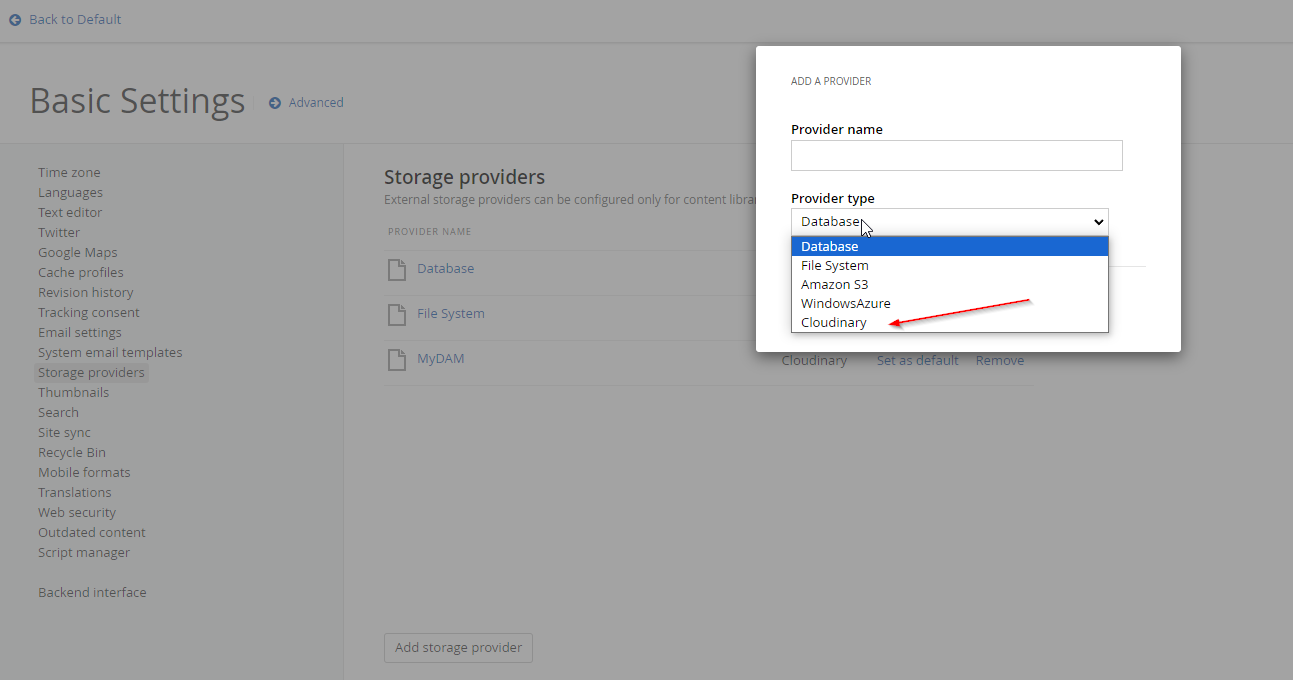Open Revision history settings
1293x680 pixels.
[86, 293]
